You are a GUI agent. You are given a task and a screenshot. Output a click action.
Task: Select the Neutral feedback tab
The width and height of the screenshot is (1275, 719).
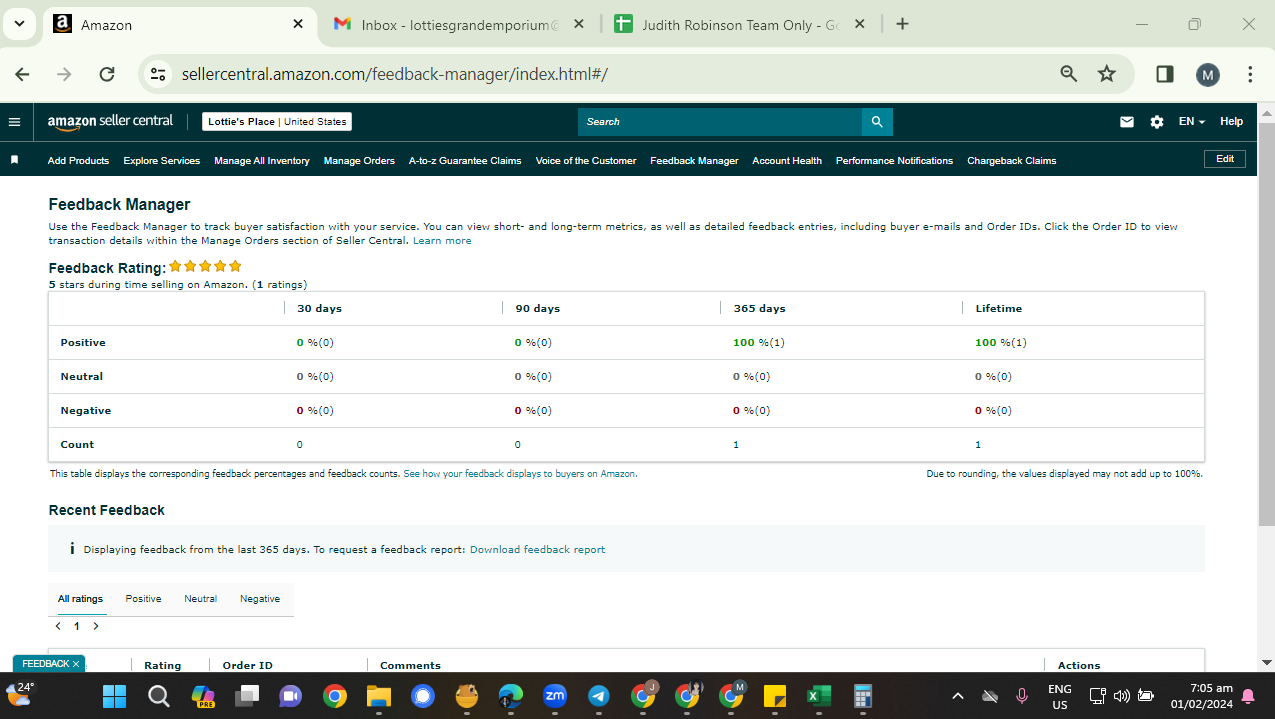(x=200, y=599)
